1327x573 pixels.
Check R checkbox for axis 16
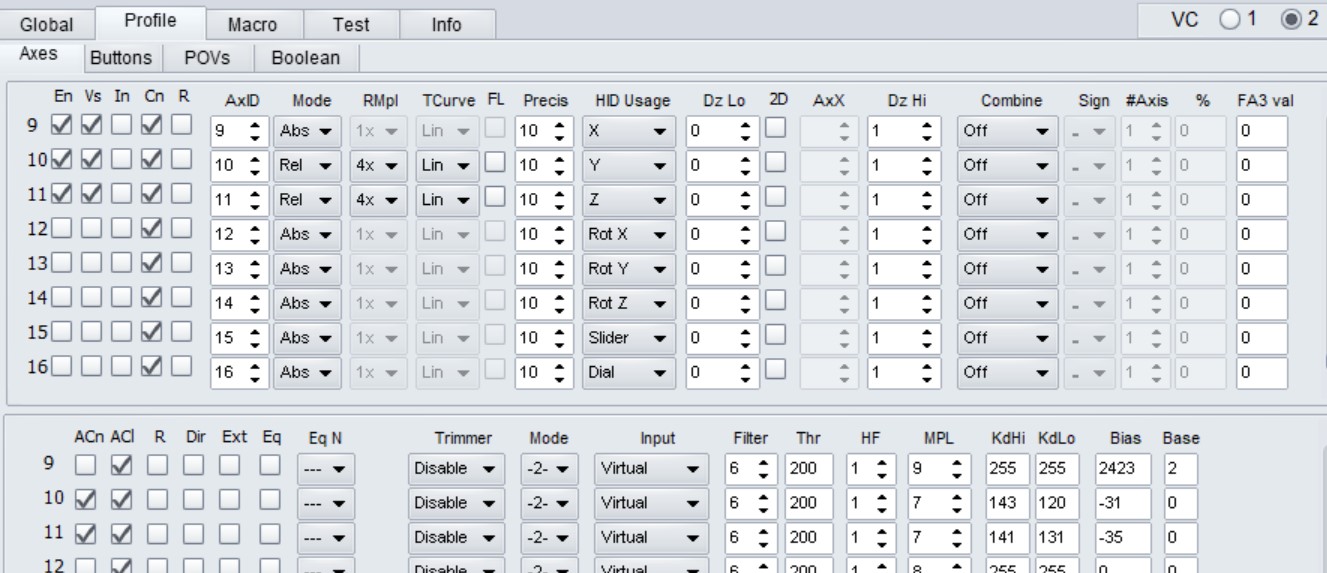tap(181, 366)
